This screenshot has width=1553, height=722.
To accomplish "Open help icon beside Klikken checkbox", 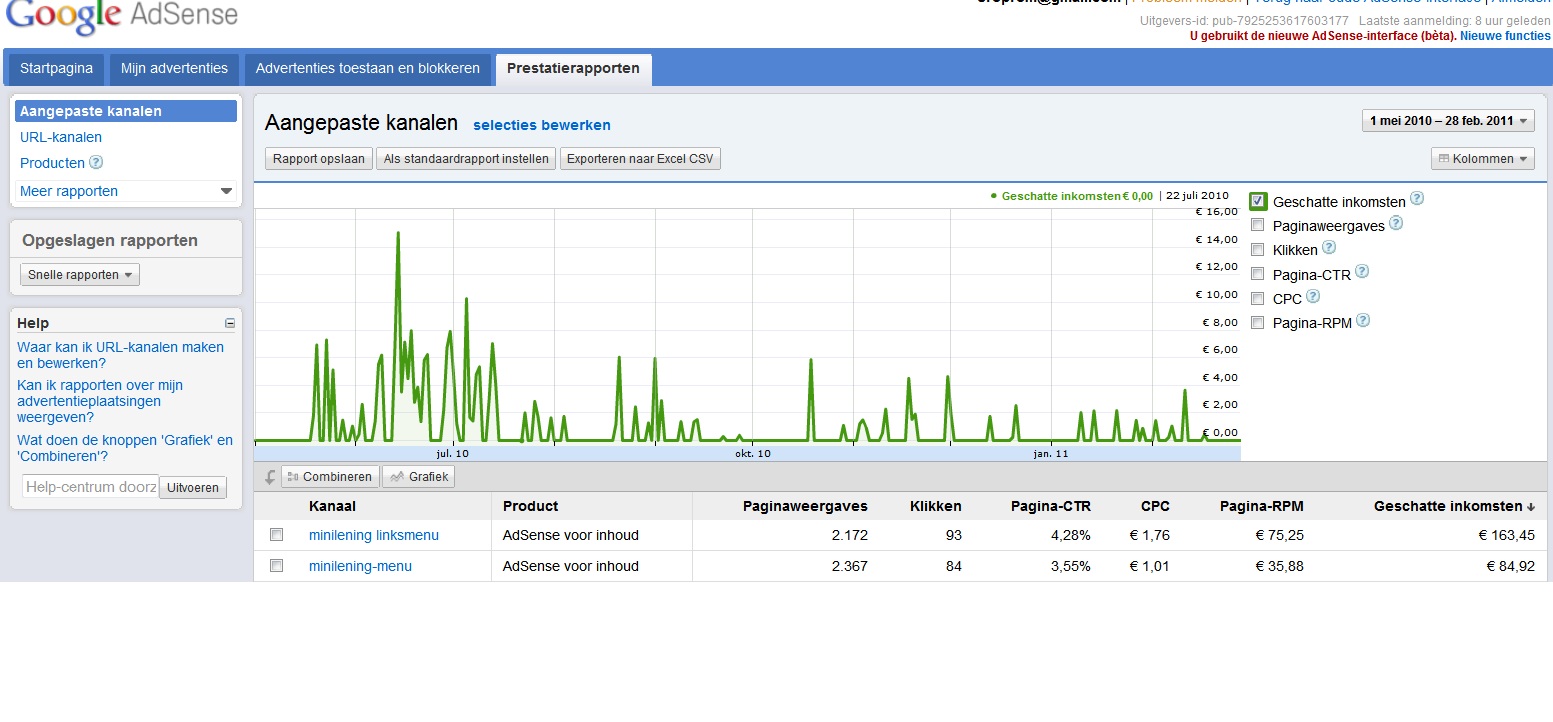I will coord(1329,247).
